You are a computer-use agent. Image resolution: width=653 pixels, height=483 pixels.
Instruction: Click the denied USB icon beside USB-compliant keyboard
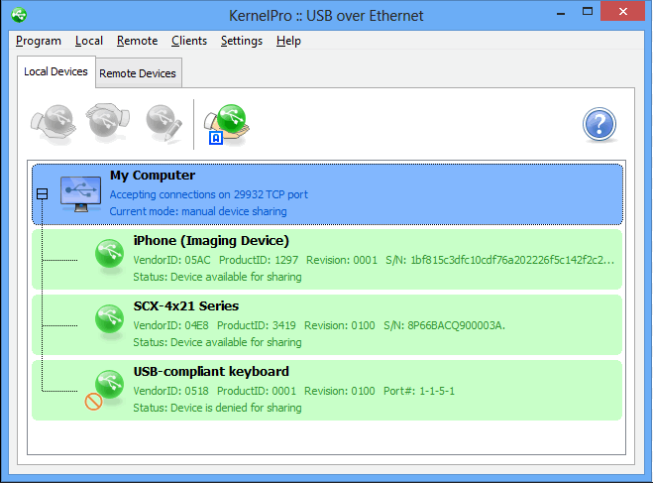(x=105, y=389)
